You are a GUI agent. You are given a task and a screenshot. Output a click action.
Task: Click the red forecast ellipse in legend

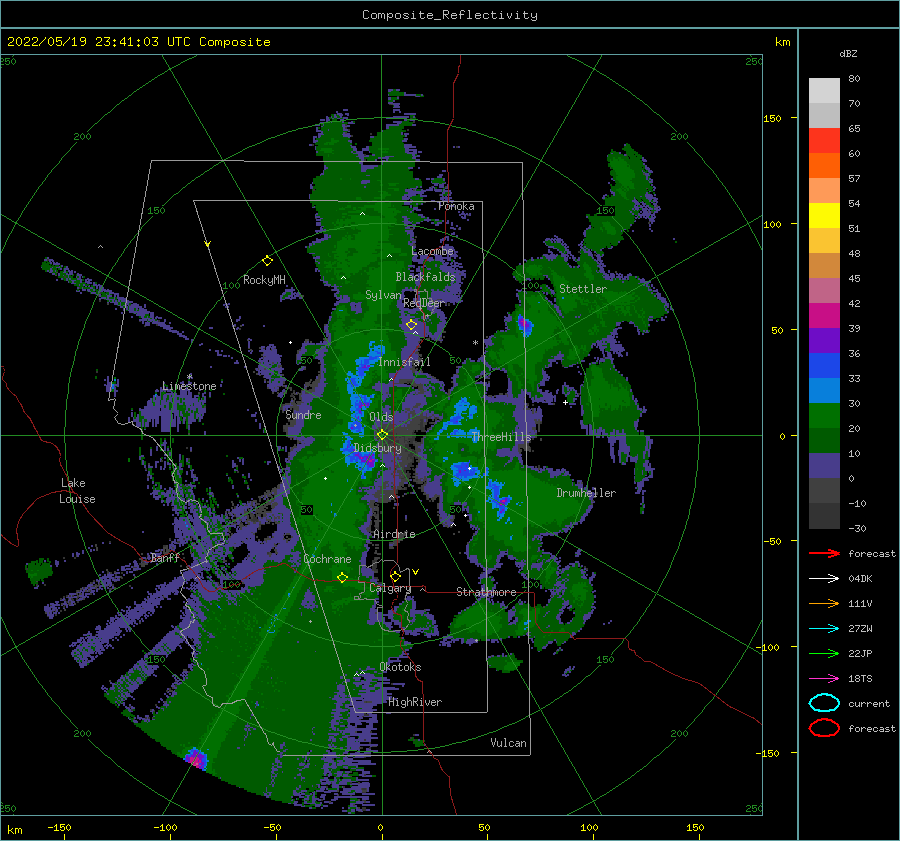point(824,728)
